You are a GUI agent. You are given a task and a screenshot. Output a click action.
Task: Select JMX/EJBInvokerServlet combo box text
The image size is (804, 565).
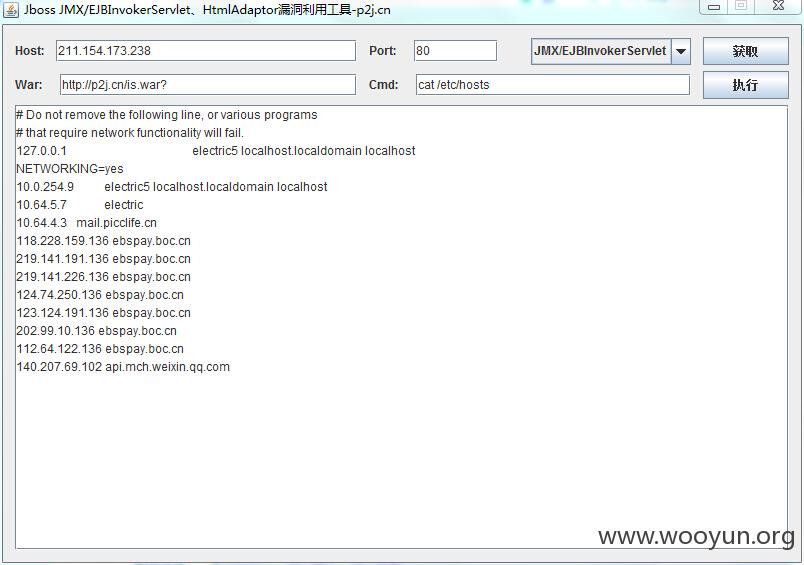pos(600,51)
